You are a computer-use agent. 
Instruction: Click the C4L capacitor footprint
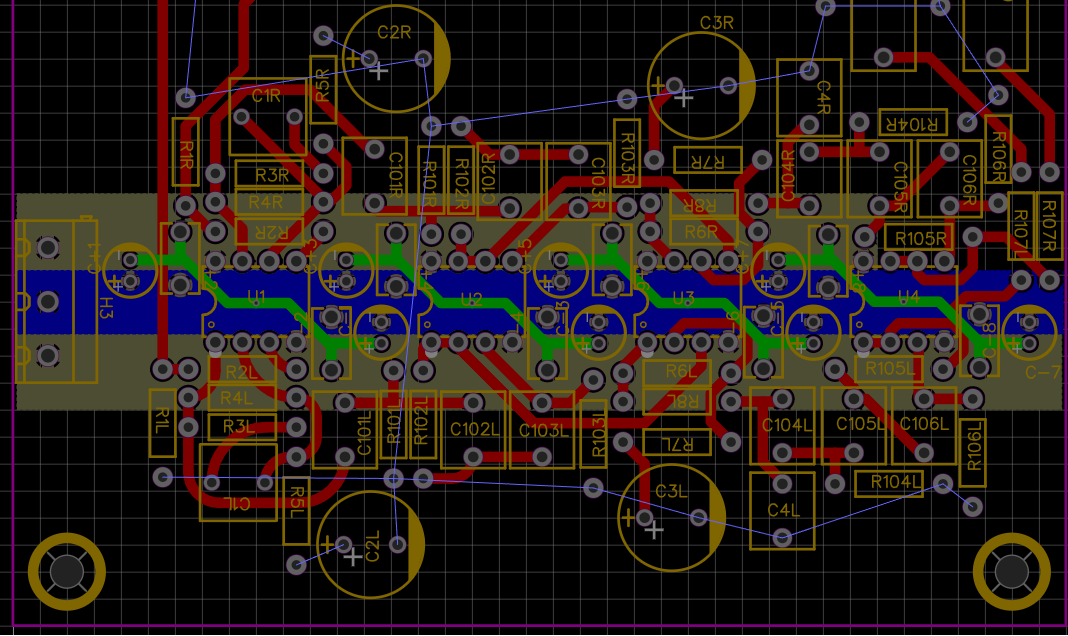[x=783, y=511]
